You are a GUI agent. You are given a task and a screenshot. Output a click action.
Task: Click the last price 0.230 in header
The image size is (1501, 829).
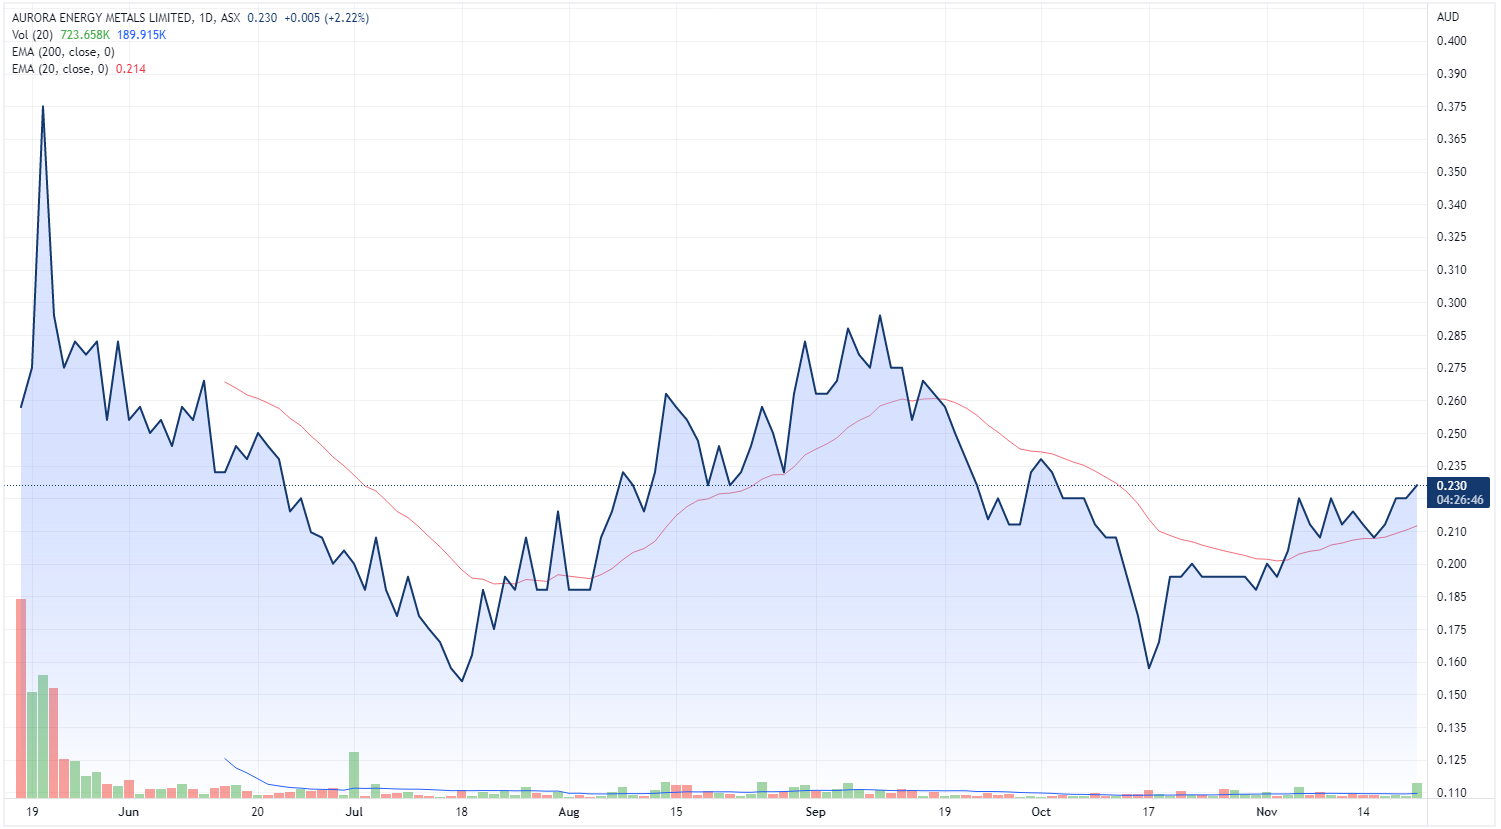click(262, 18)
